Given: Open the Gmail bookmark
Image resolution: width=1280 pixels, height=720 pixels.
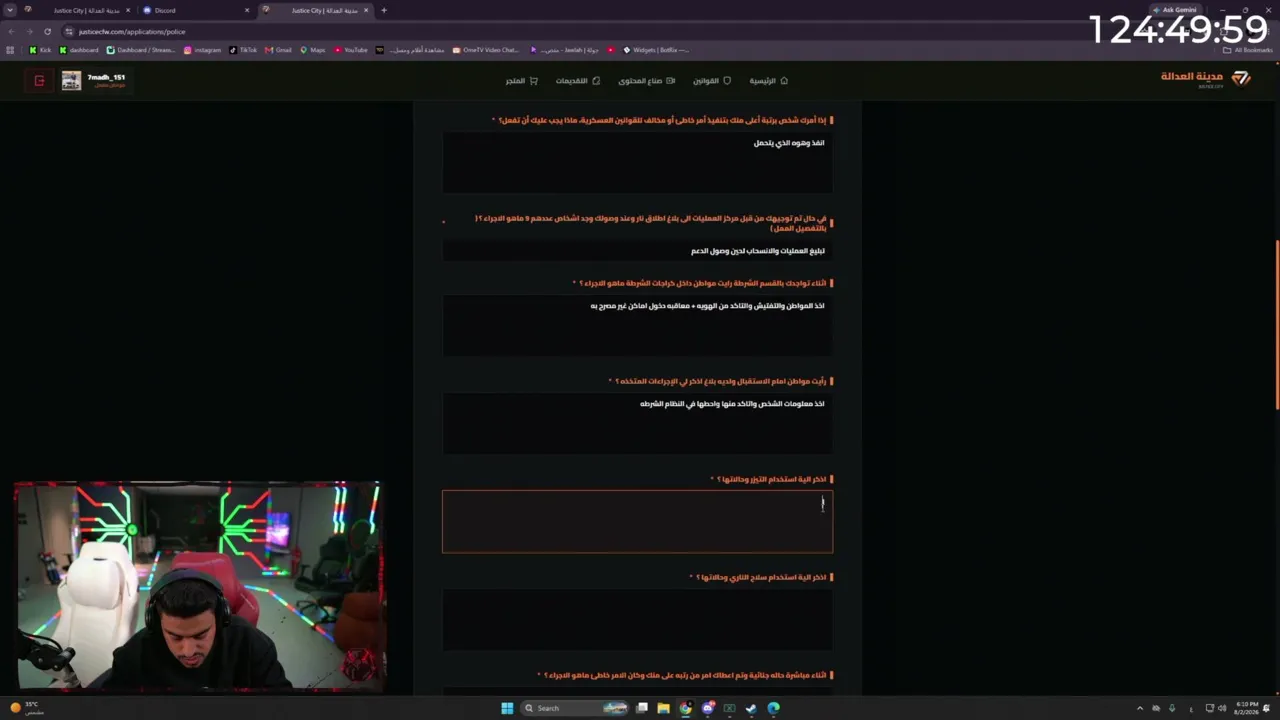Looking at the screenshot, I should coord(279,50).
